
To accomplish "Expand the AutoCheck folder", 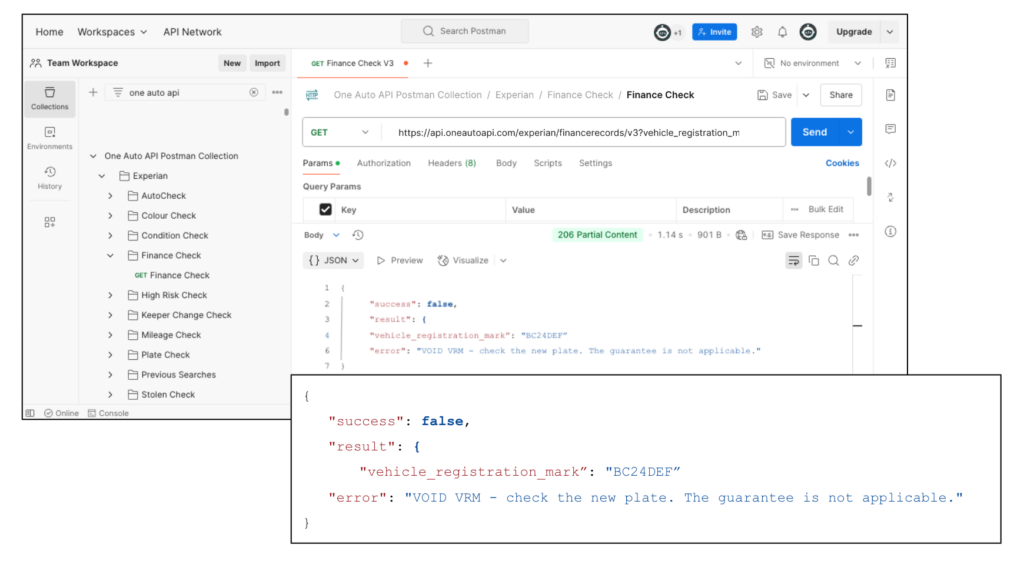I will [110, 196].
